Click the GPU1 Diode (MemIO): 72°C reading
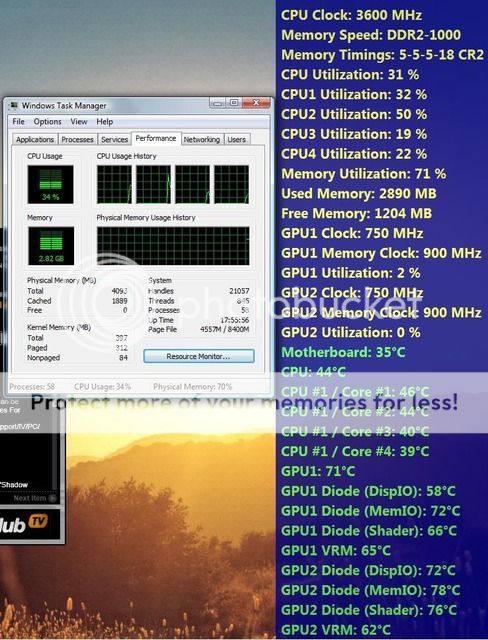This screenshot has width=488, height=640. tap(370, 511)
